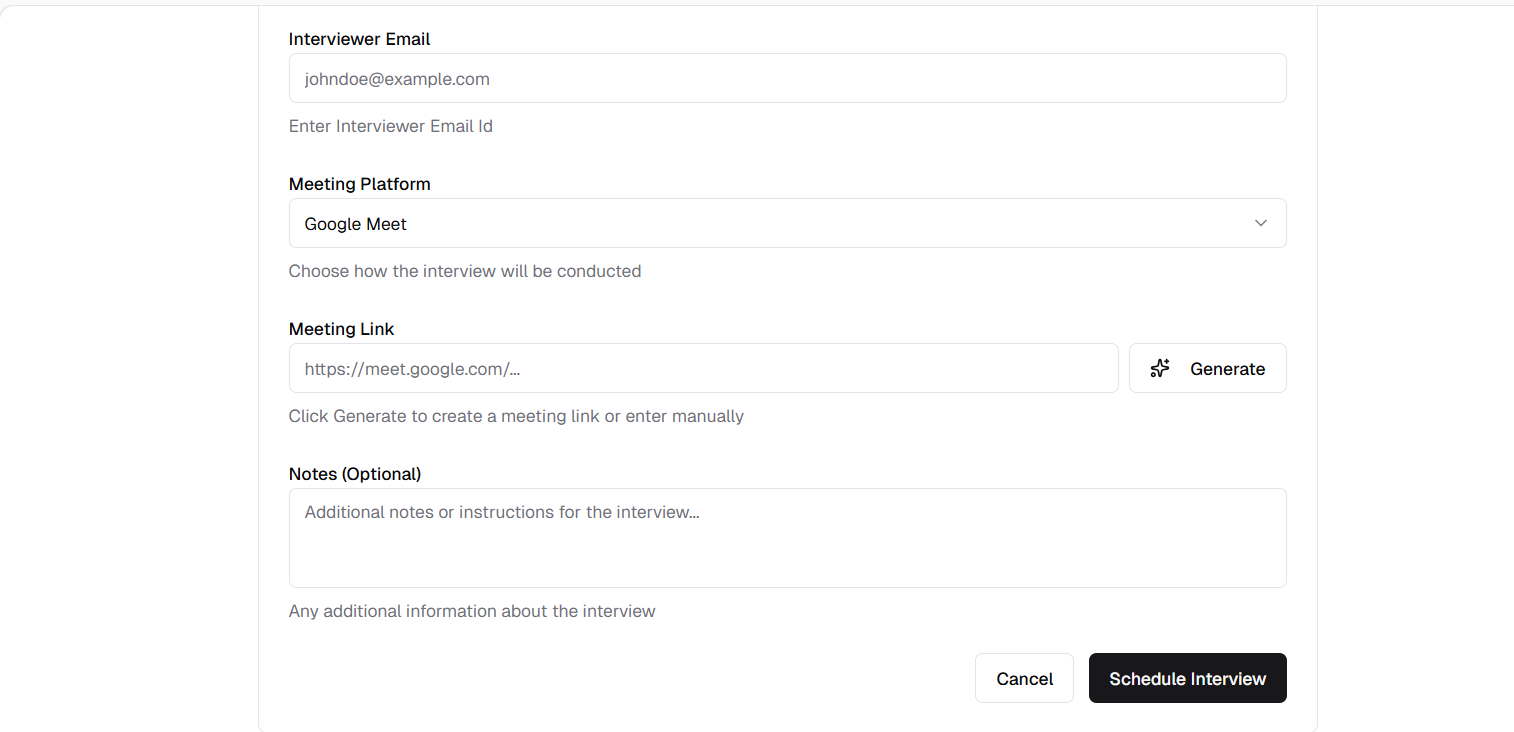Click the johndoe@example.com placeholder text
The height and width of the screenshot is (732, 1514).
[397, 79]
